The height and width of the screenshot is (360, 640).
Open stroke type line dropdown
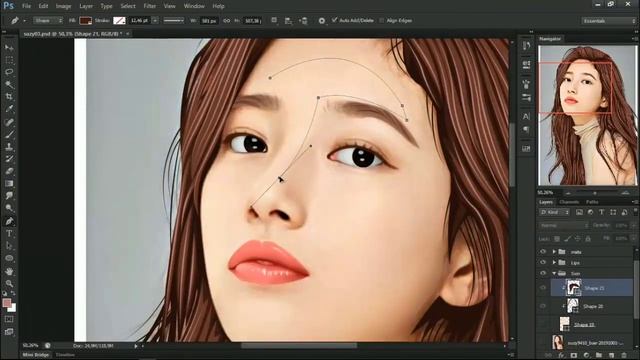click(174, 20)
